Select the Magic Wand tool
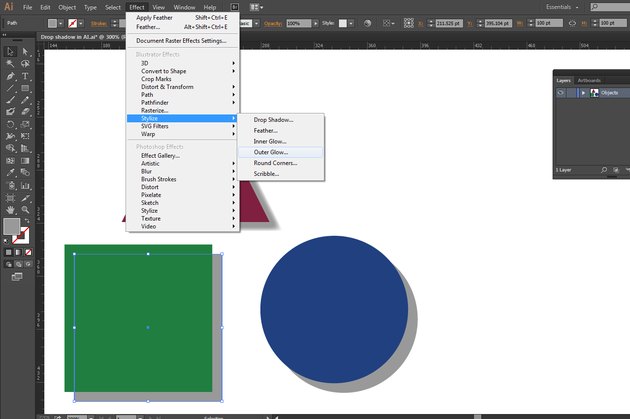The image size is (630, 419). point(10,64)
